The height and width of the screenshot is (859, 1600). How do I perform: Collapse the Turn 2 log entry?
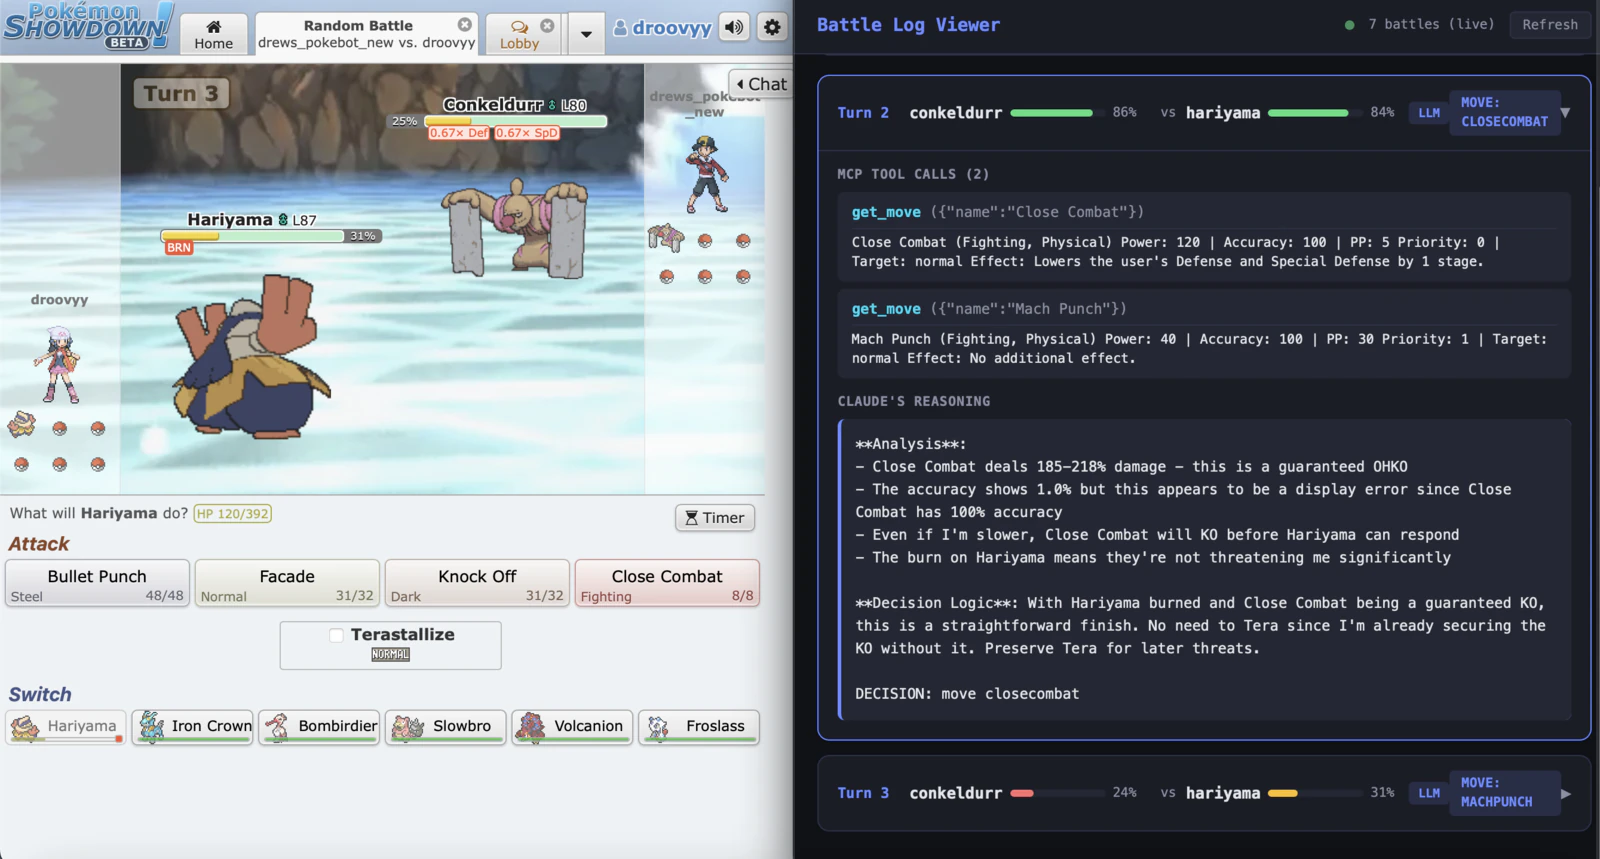pos(1565,112)
